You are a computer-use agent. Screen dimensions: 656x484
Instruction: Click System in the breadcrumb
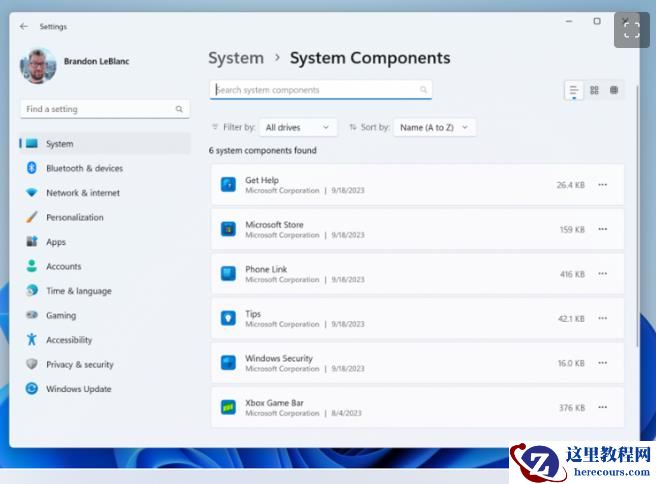[236, 58]
